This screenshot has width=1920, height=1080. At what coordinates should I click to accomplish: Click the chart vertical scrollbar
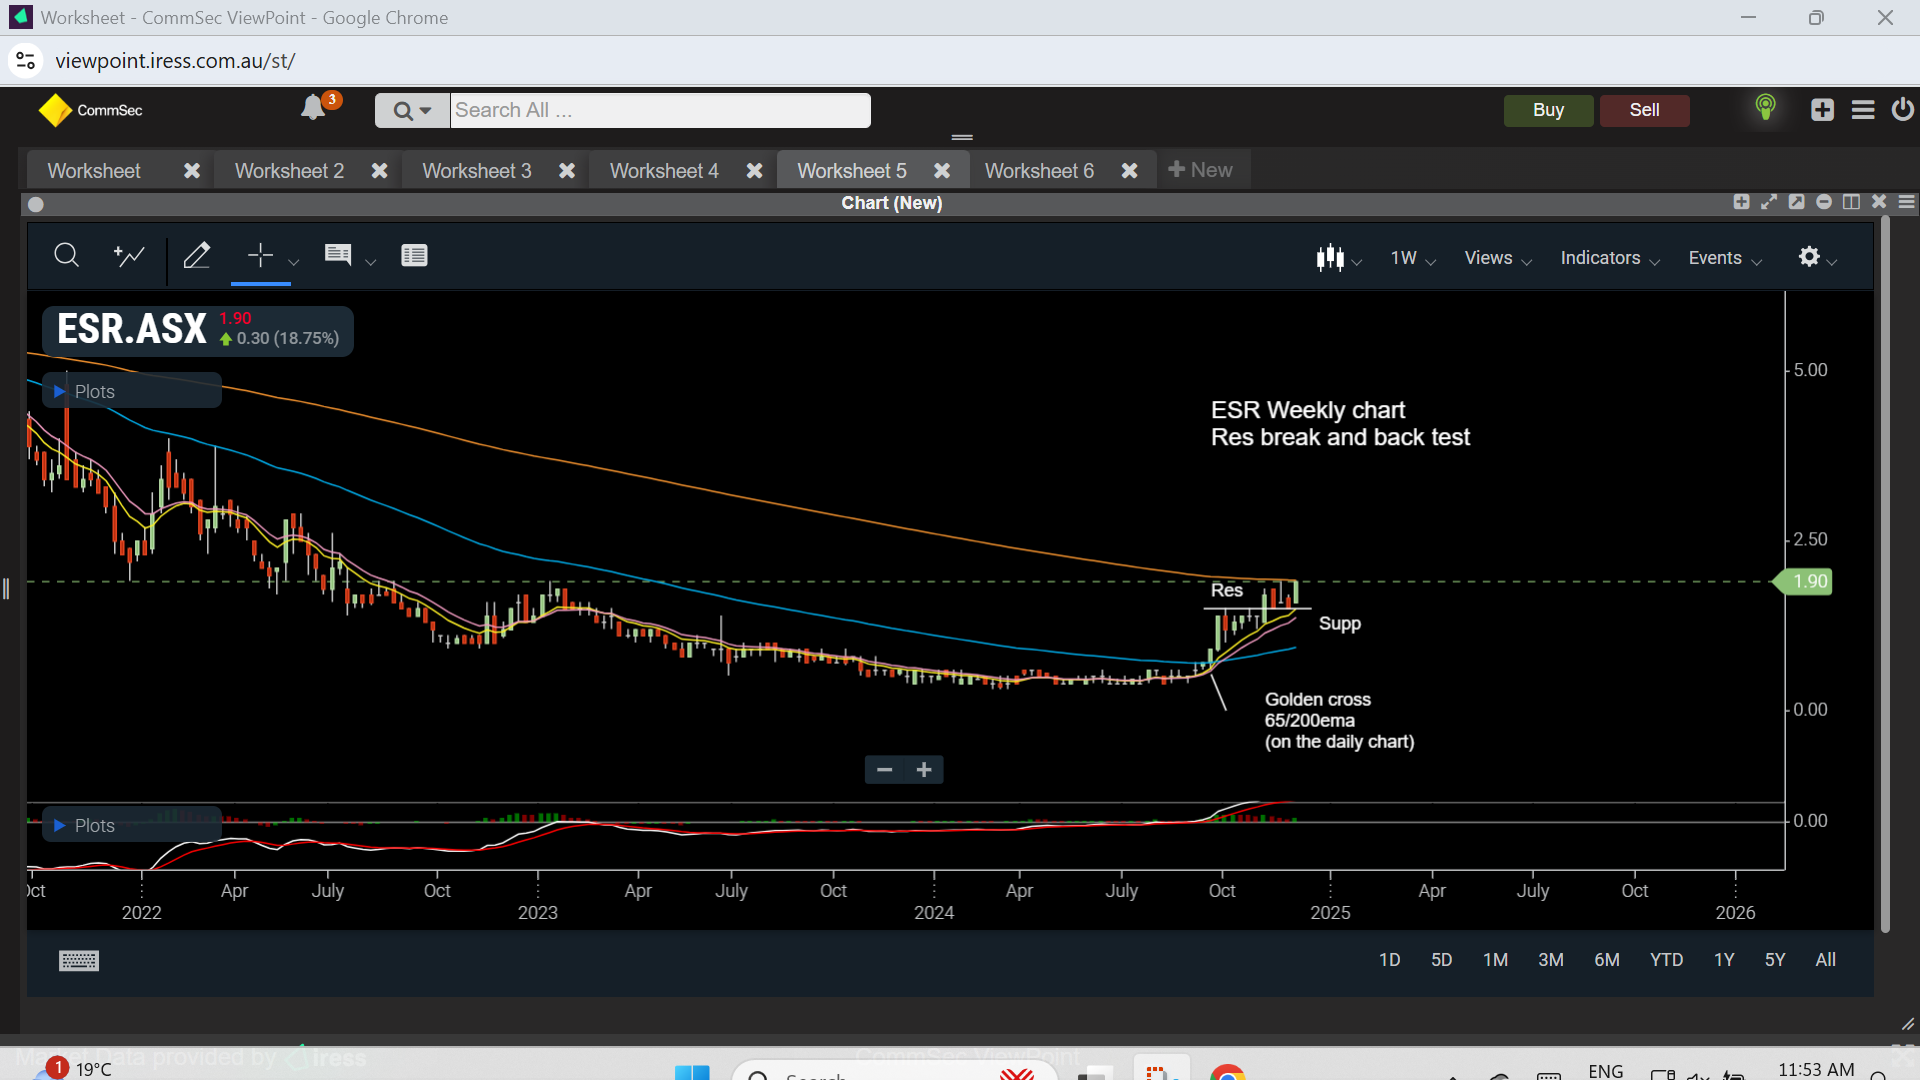click(1885, 575)
